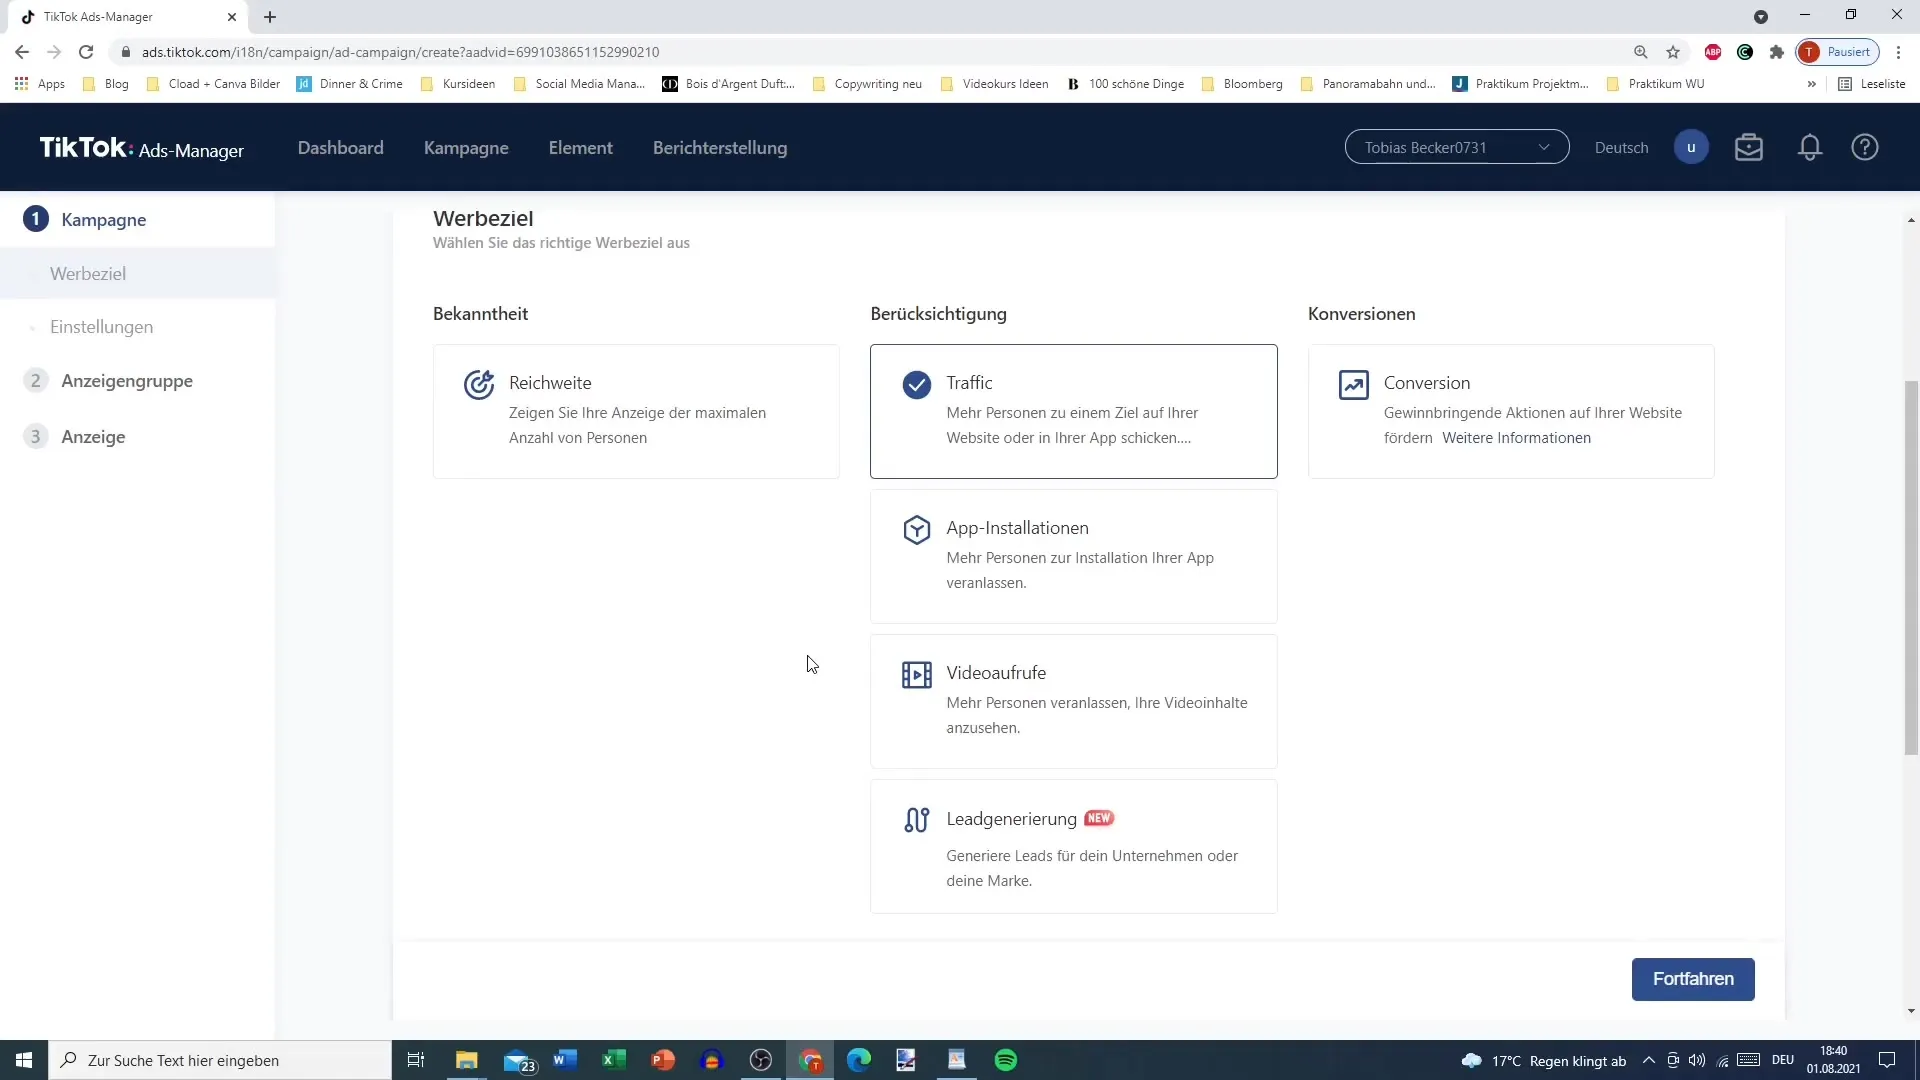1920x1080 pixels.
Task: Click the Conversion chart icon
Action: [x=1353, y=384]
